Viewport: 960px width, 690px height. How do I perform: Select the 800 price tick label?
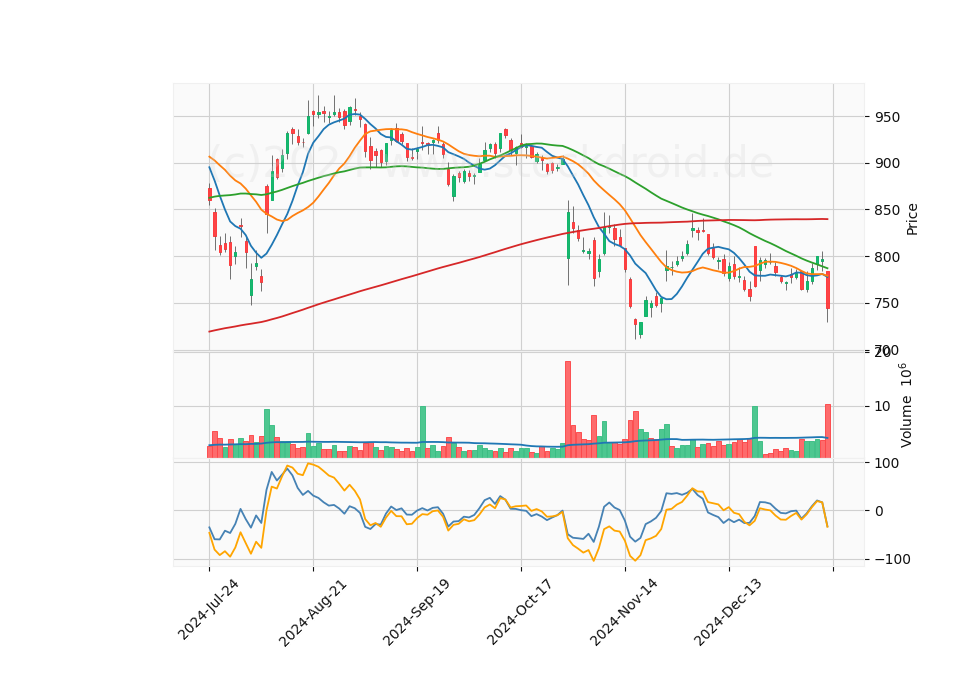coord(888,257)
